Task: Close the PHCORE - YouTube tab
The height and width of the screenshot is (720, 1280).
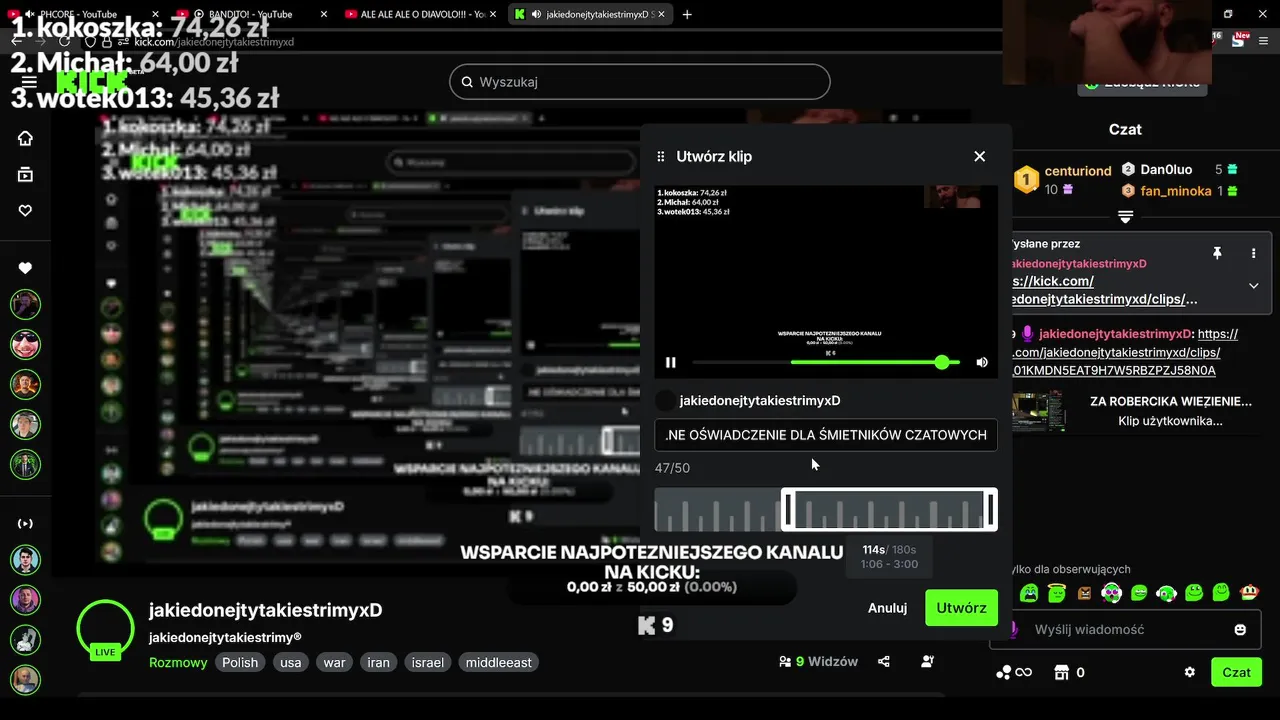Action: (x=155, y=14)
